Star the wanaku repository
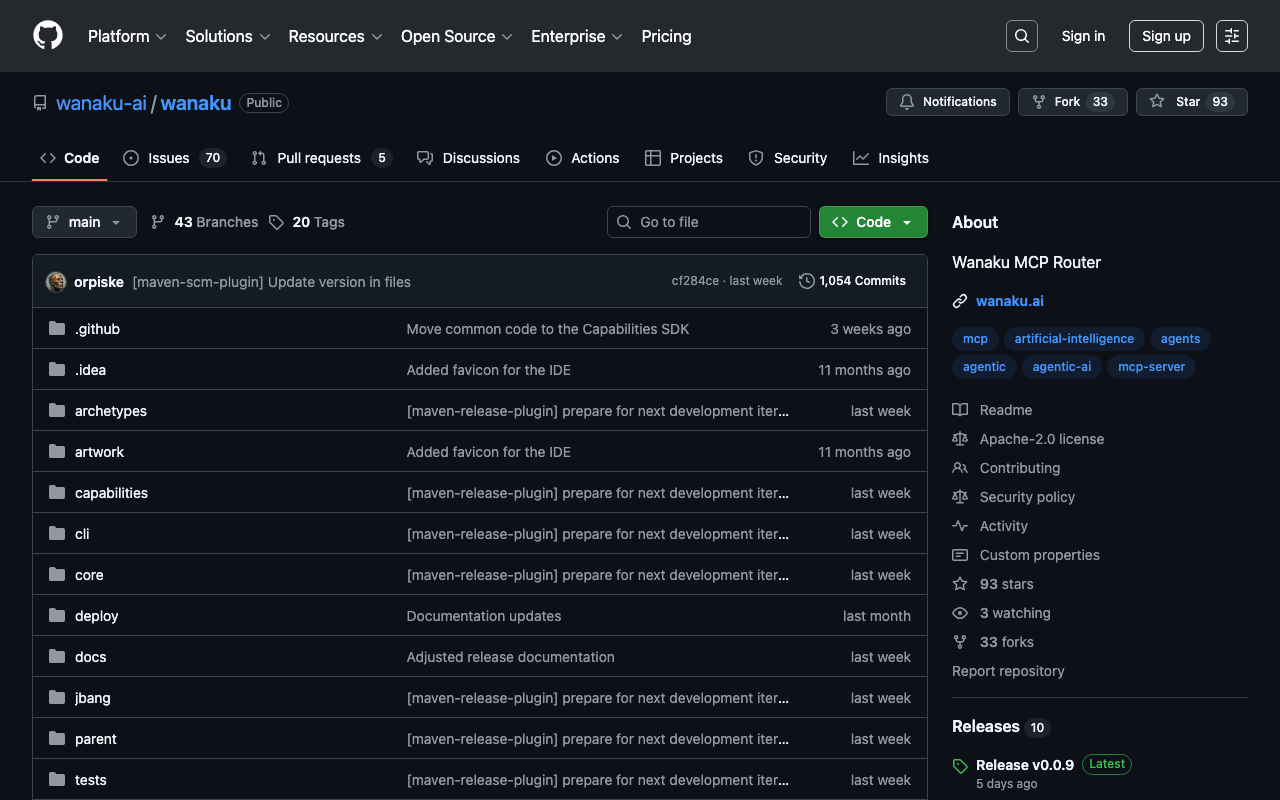Image resolution: width=1280 pixels, height=800 pixels. (x=1191, y=102)
